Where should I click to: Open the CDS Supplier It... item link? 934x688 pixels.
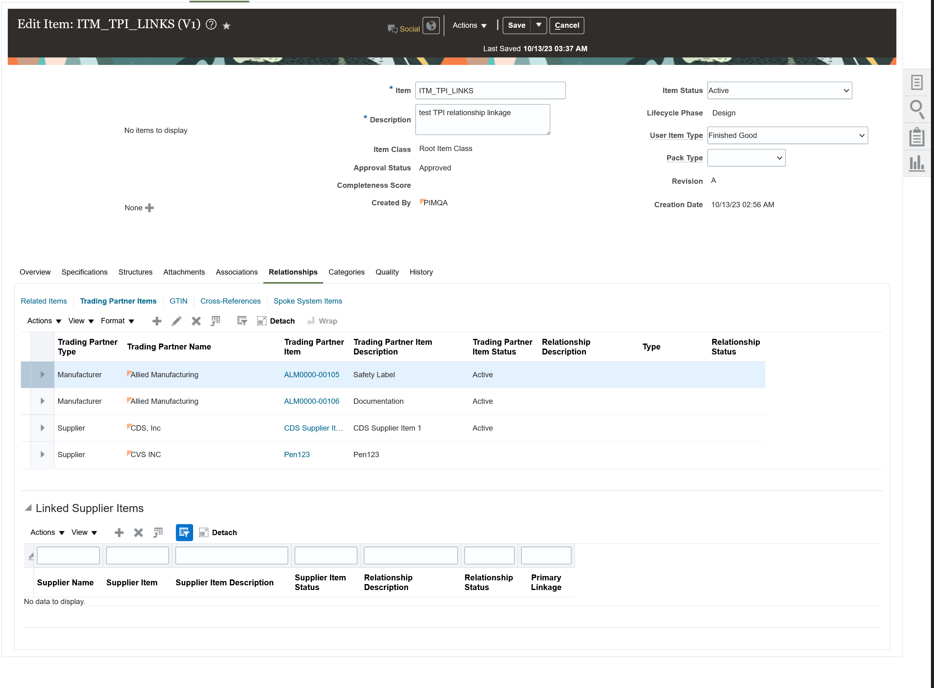(x=313, y=428)
